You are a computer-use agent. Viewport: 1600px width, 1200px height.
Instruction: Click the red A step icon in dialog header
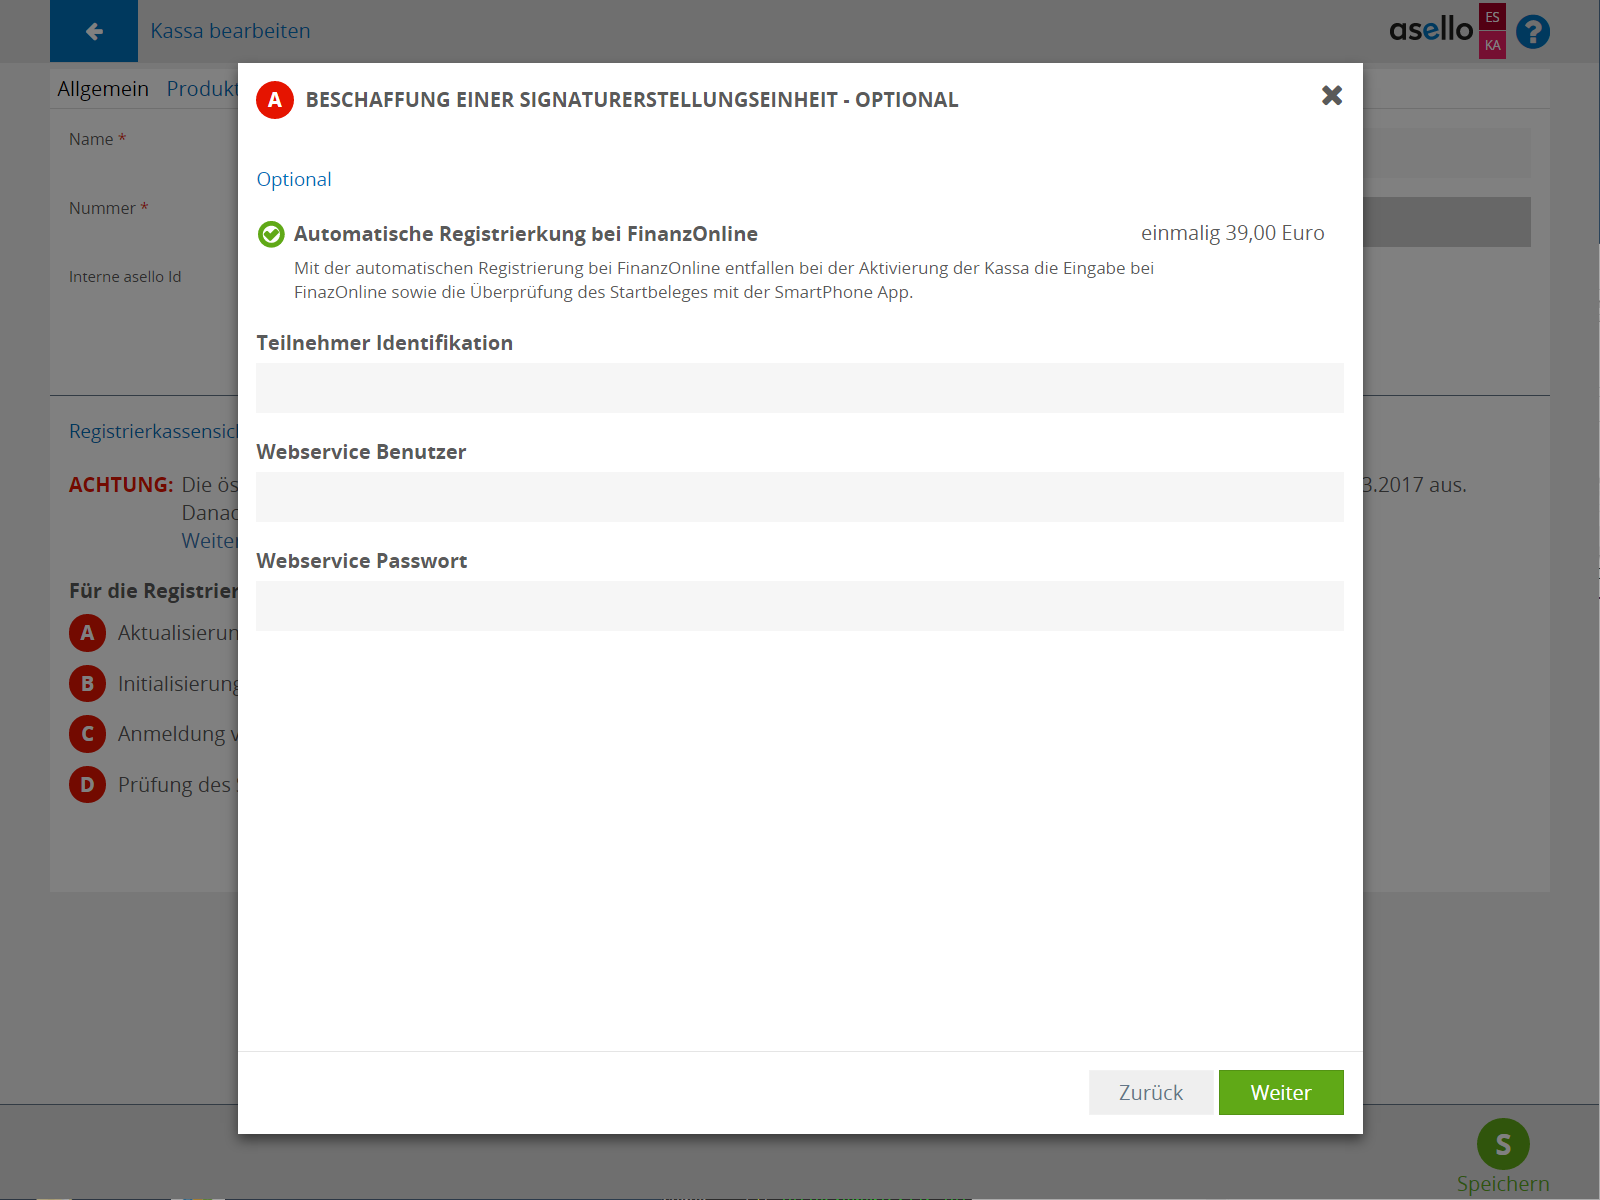pyautogui.click(x=275, y=100)
